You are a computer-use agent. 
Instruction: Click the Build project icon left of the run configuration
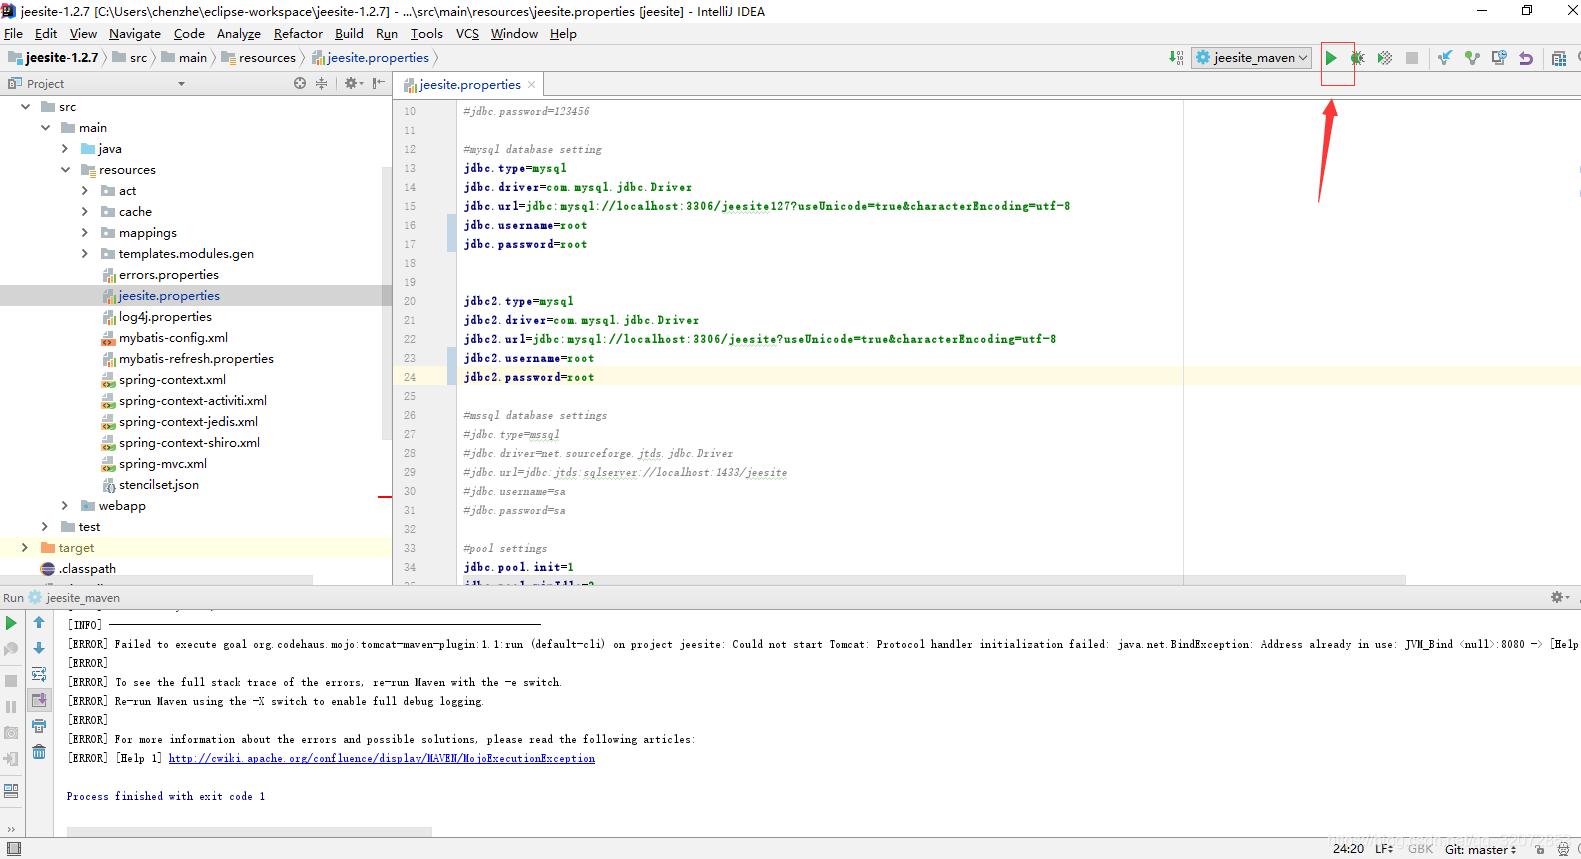click(1176, 58)
